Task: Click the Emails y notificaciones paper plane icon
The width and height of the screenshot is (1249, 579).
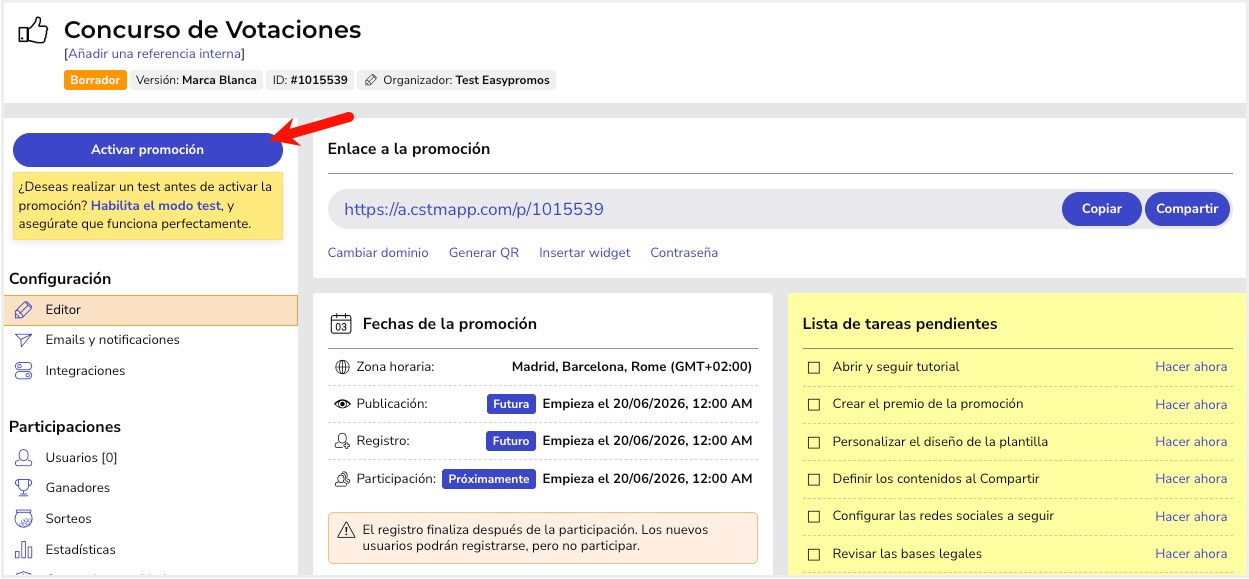Action: 24,340
